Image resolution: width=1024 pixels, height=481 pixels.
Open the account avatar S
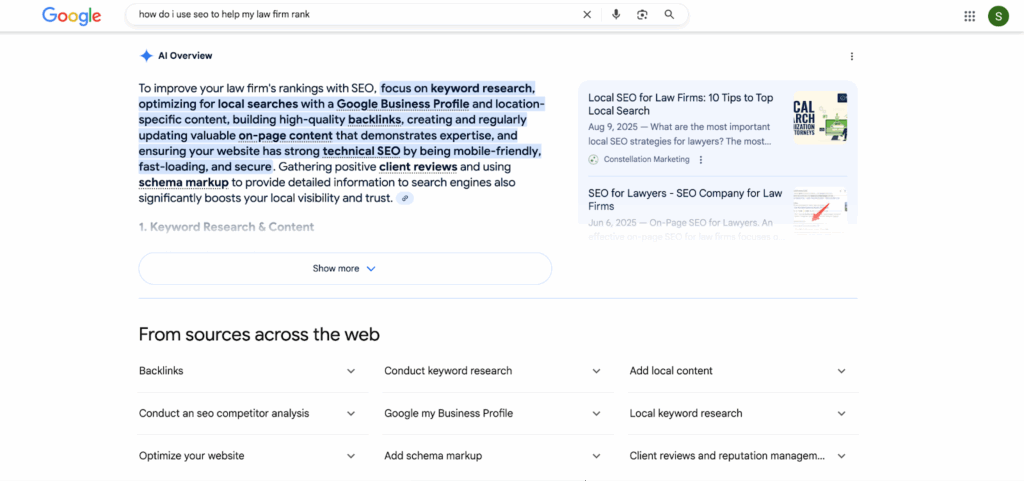point(999,16)
